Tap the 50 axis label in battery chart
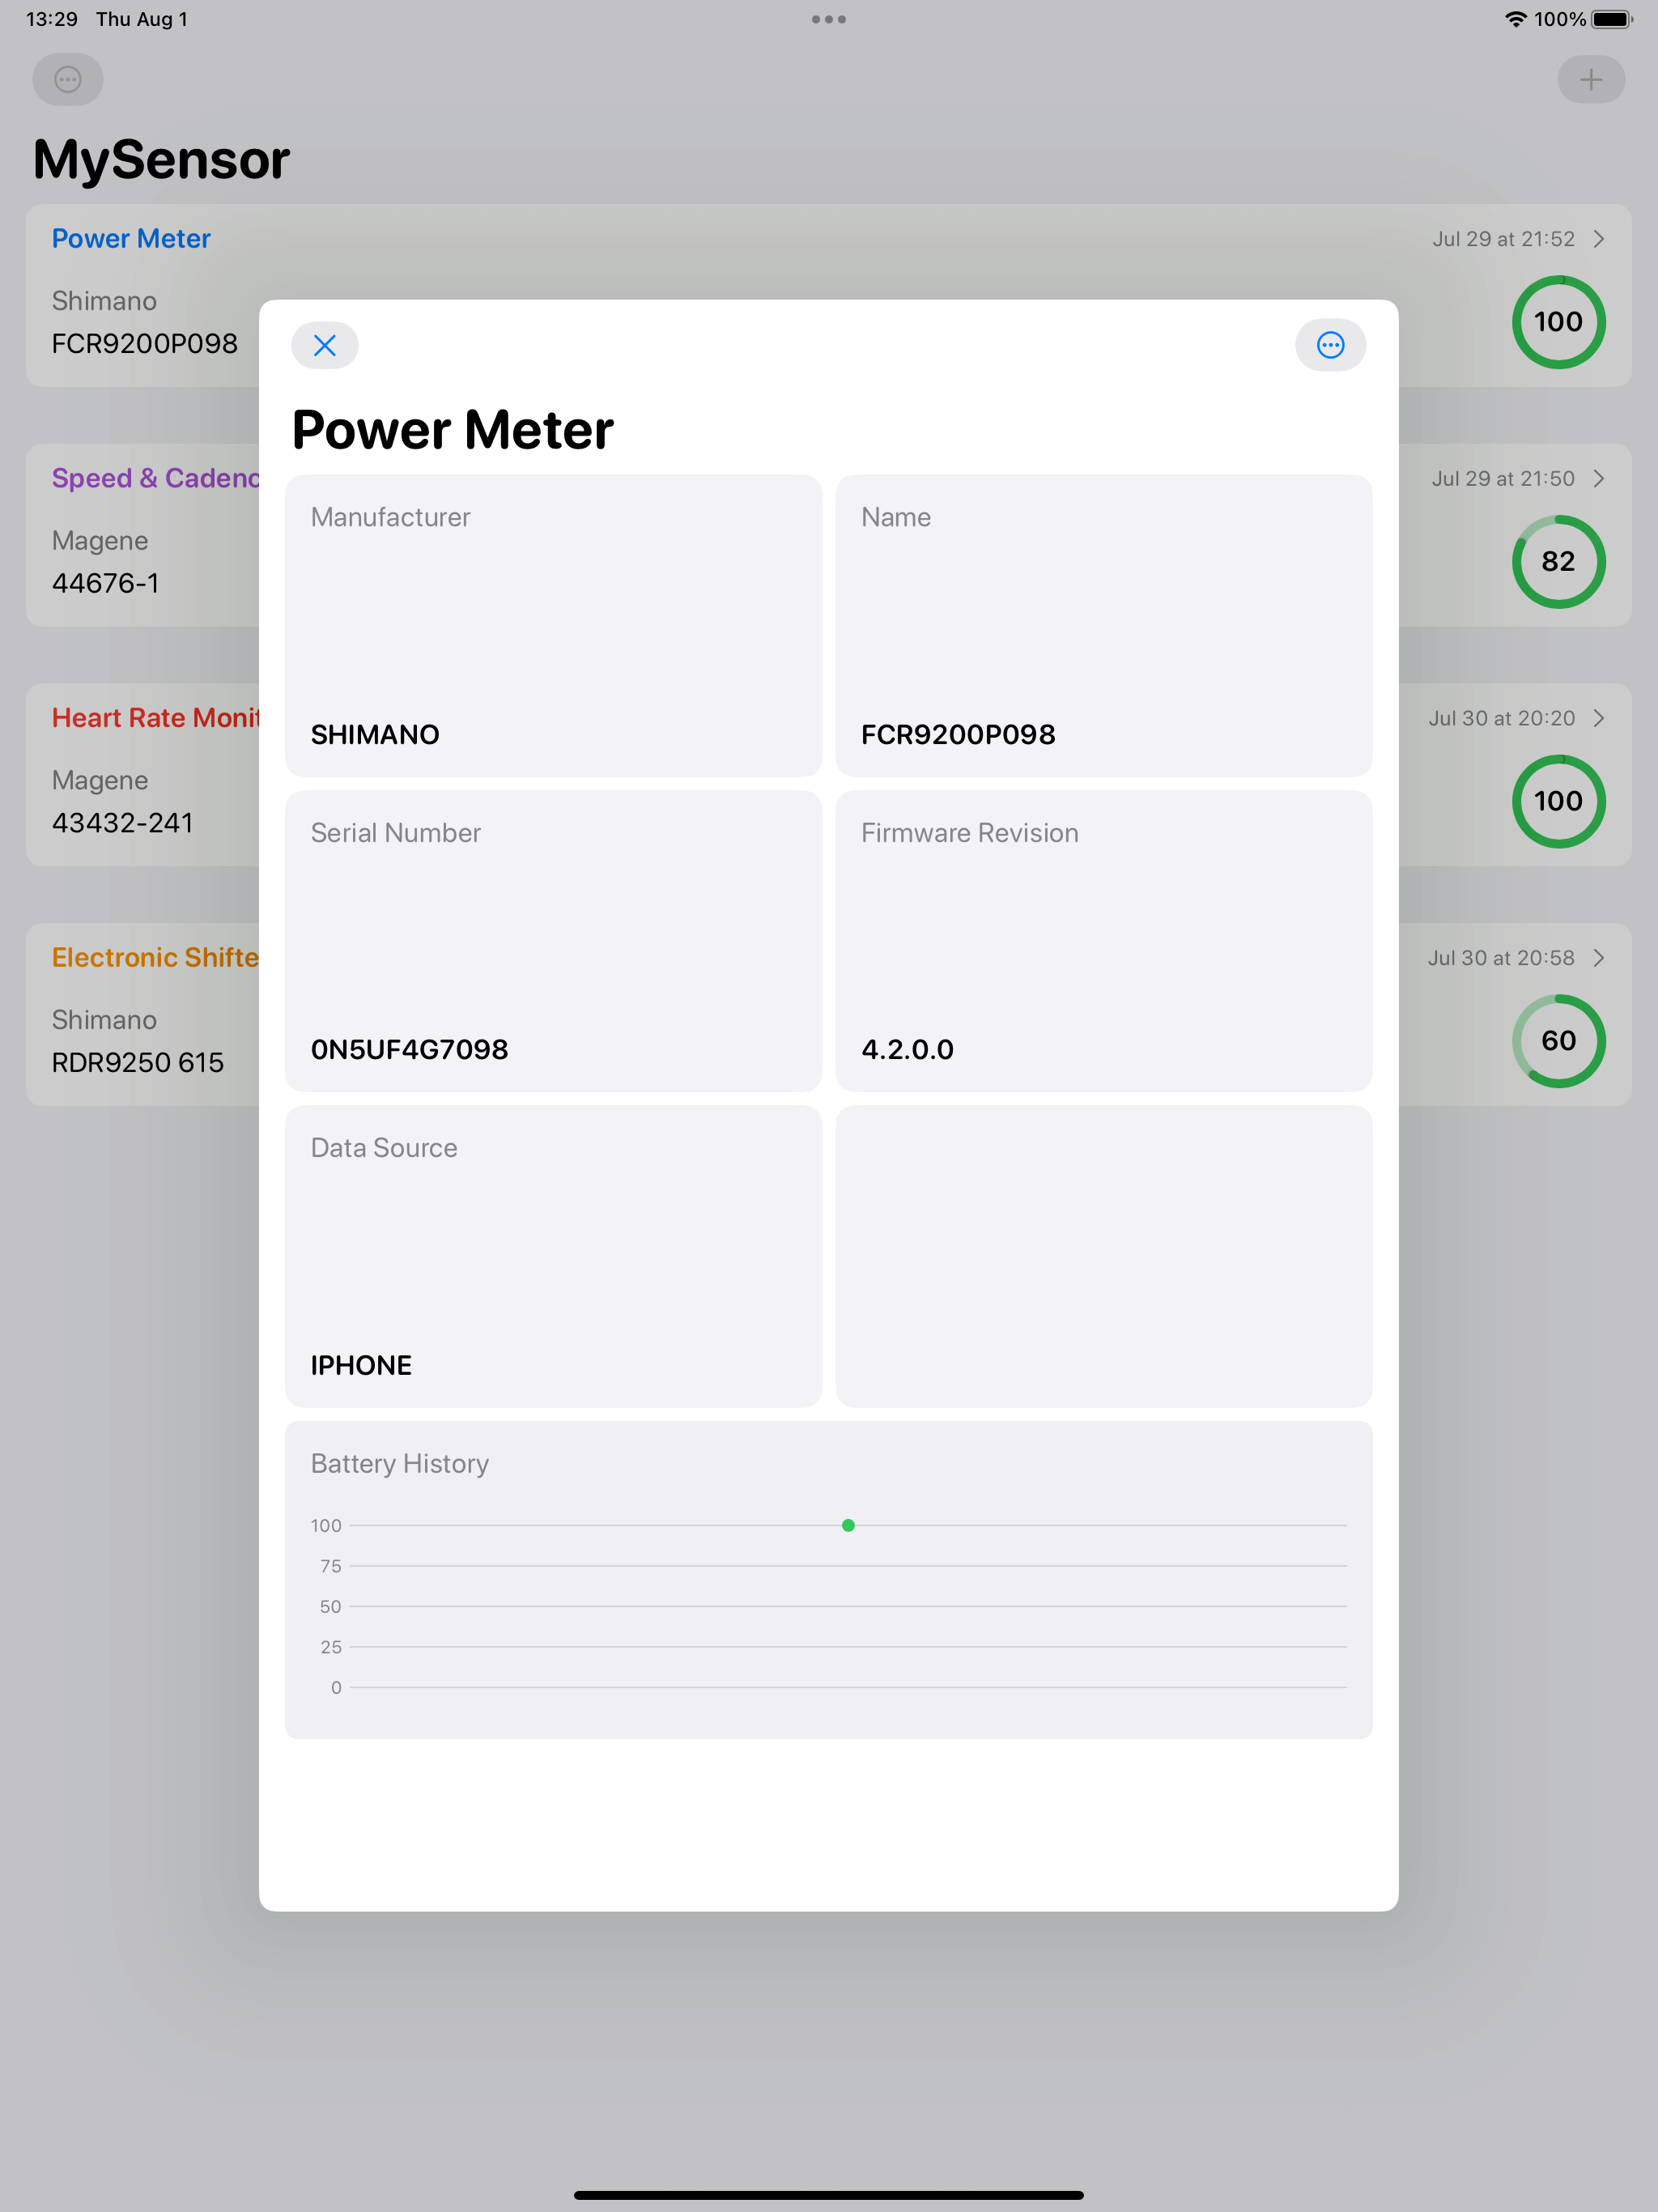Image resolution: width=1658 pixels, height=2212 pixels. (x=330, y=1606)
